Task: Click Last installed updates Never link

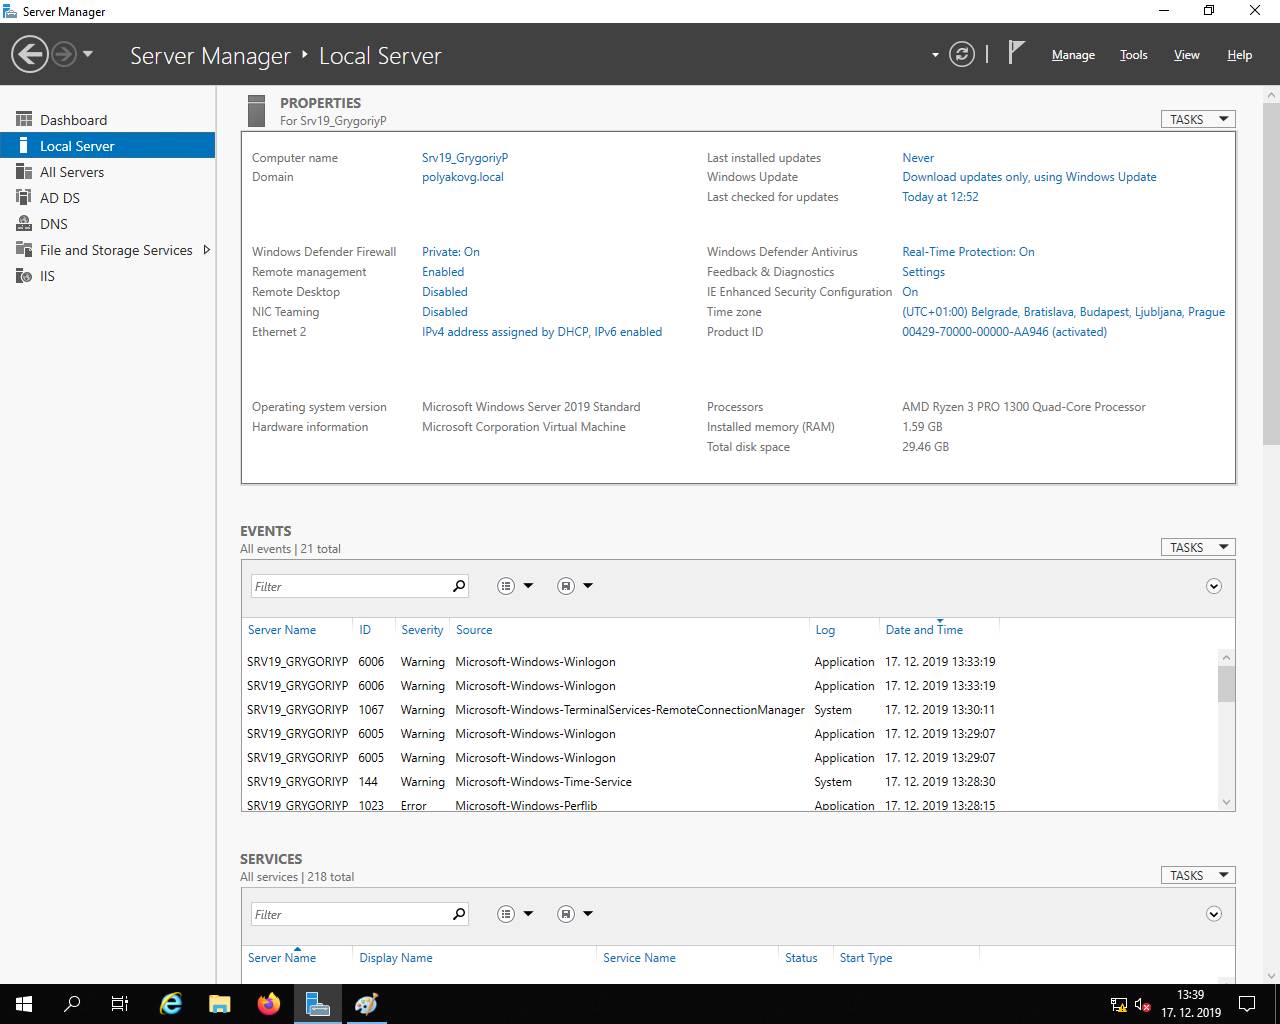Action: click(918, 158)
